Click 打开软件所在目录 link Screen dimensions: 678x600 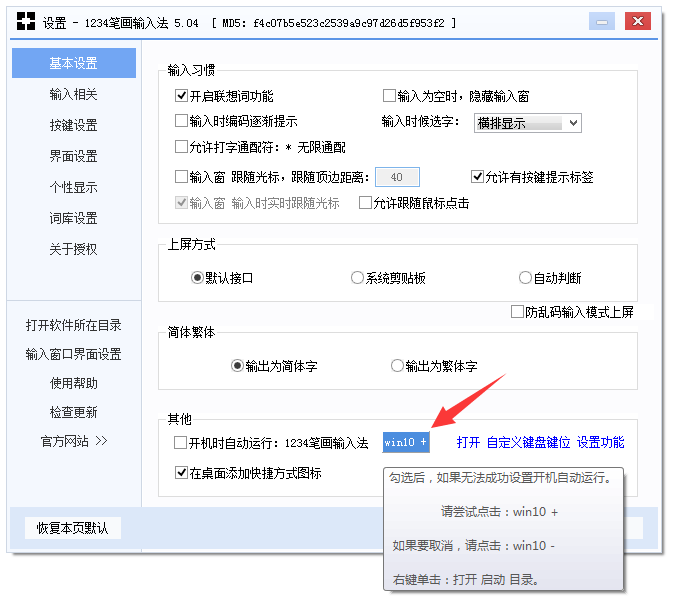point(74,325)
